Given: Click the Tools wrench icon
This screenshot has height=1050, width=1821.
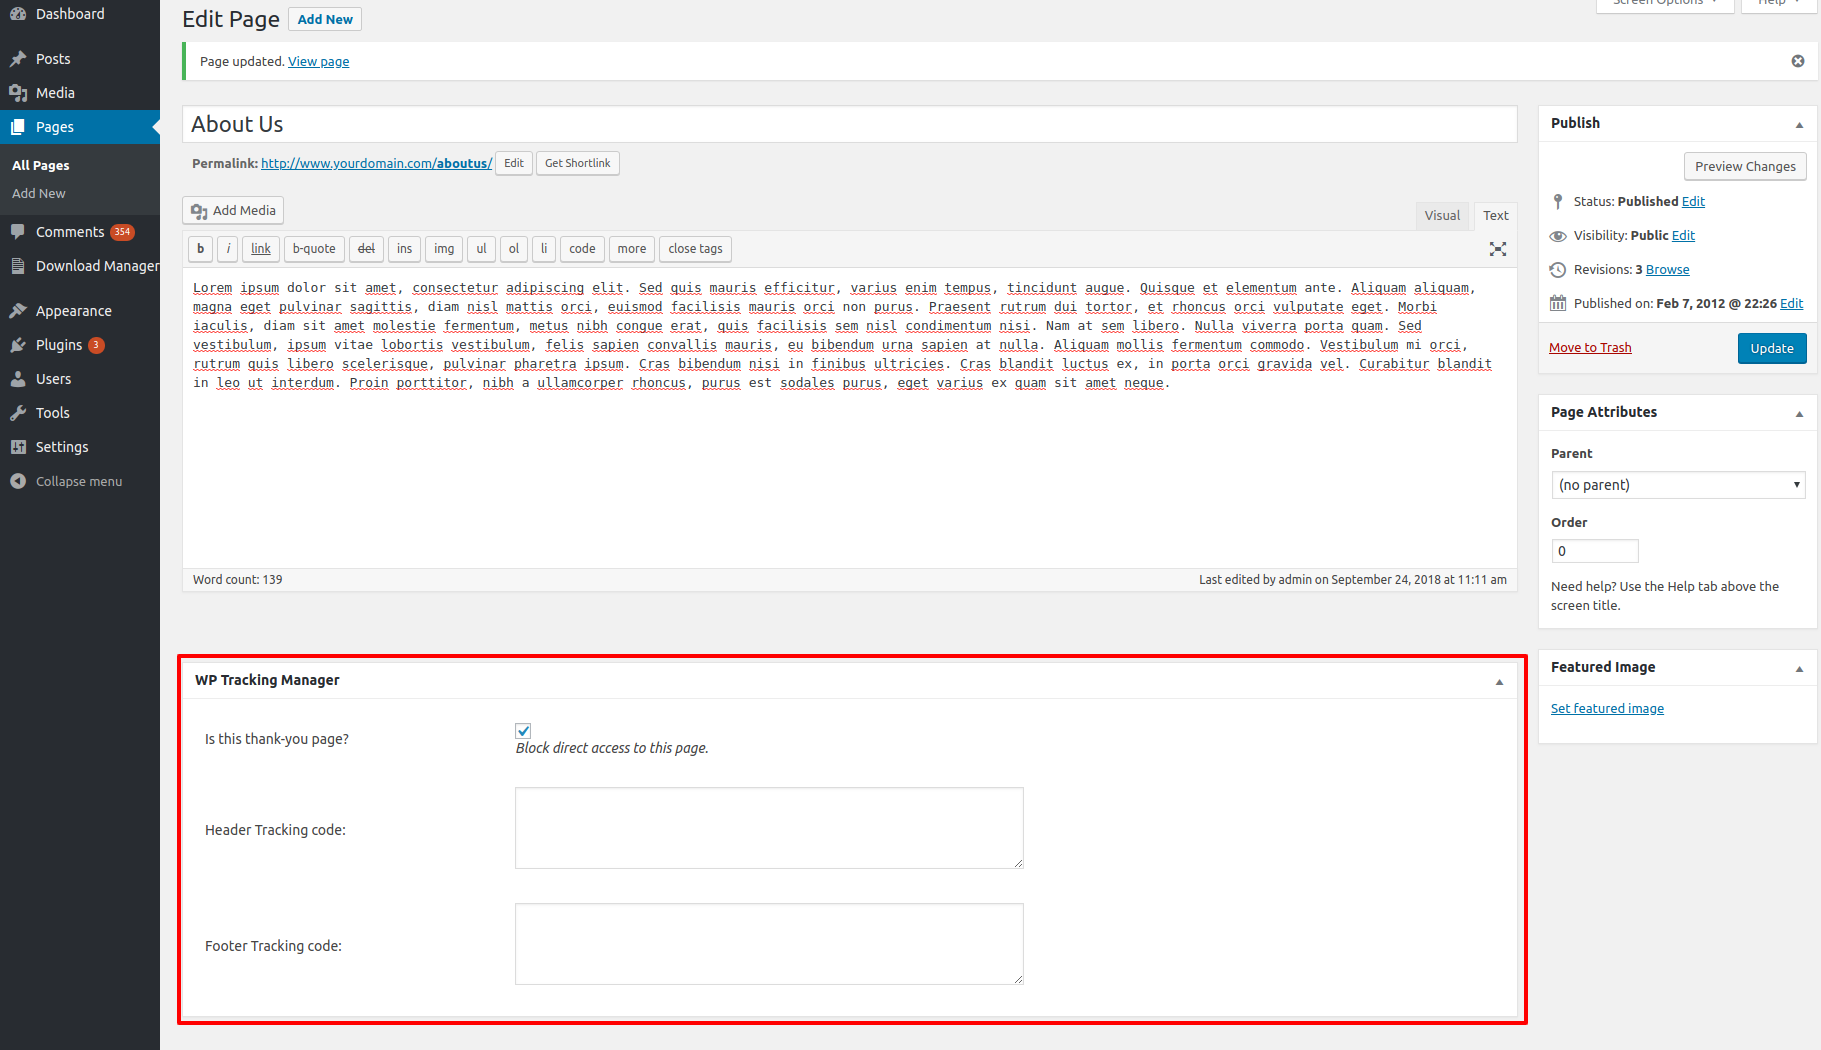Looking at the screenshot, I should point(18,413).
